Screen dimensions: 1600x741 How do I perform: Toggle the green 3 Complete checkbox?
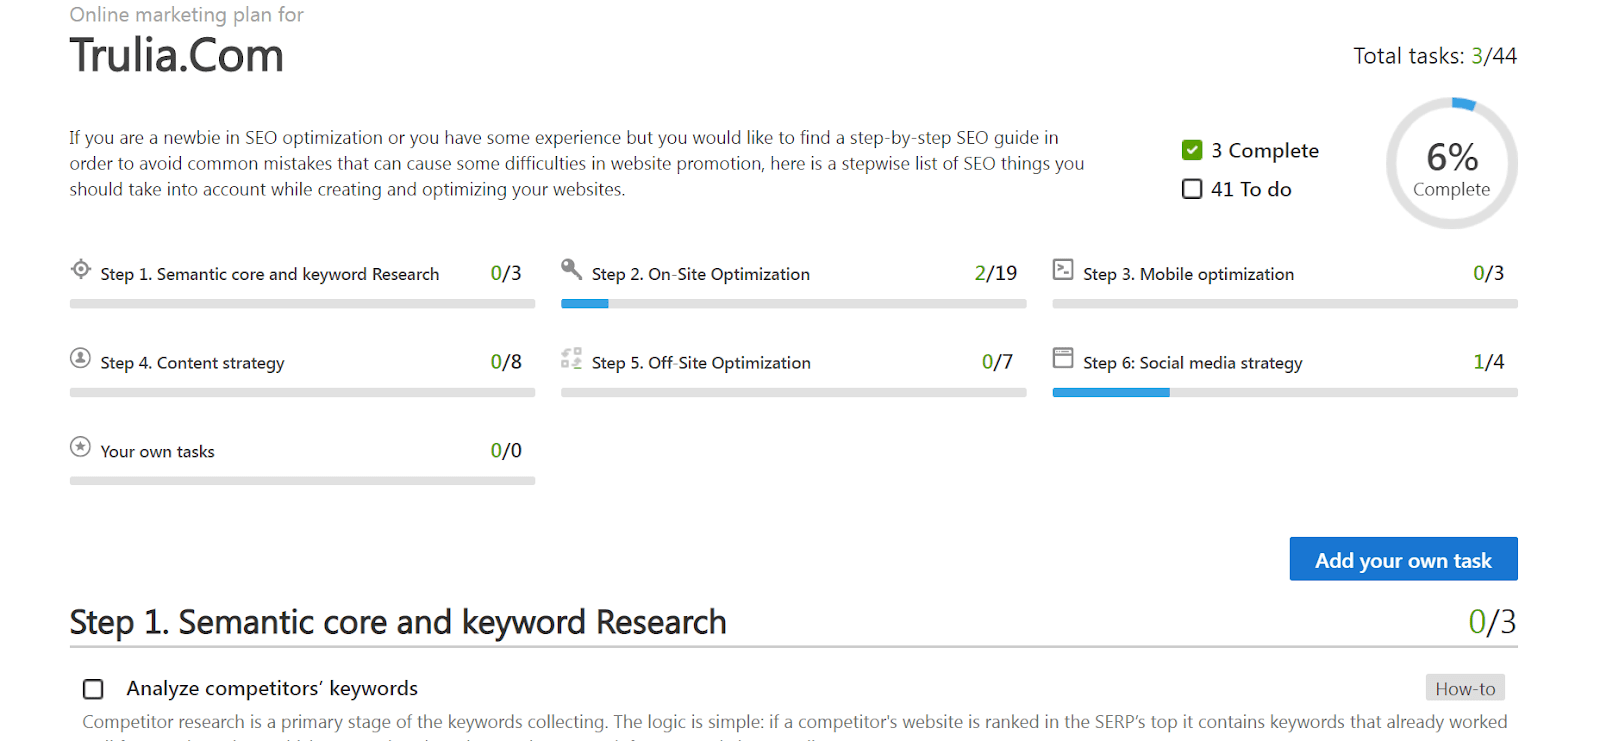coord(1192,150)
